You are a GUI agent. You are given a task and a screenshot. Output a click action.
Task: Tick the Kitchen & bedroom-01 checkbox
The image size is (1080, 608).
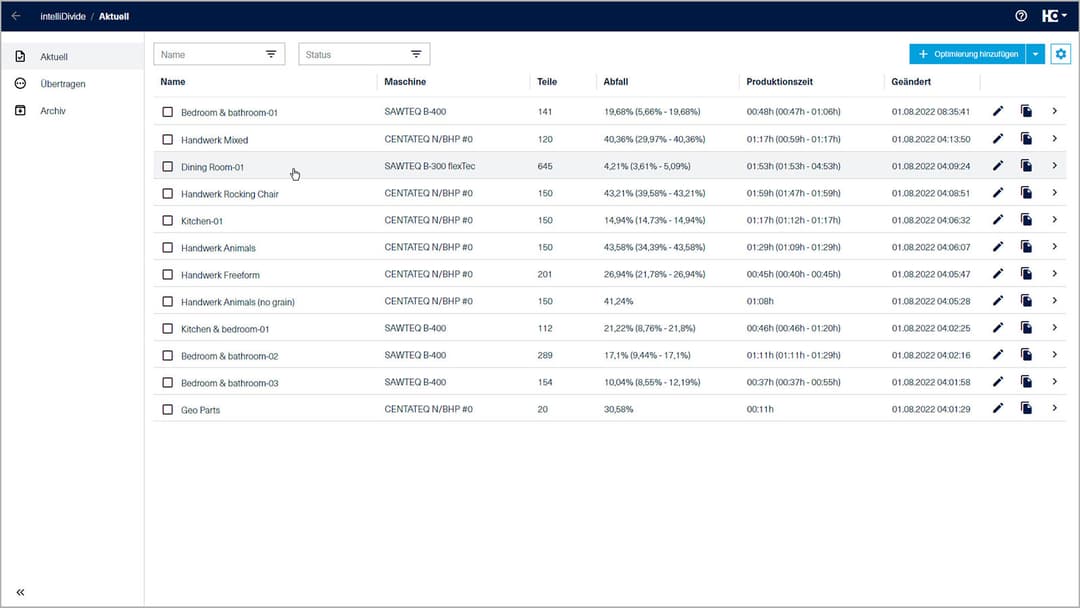click(x=168, y=327)
